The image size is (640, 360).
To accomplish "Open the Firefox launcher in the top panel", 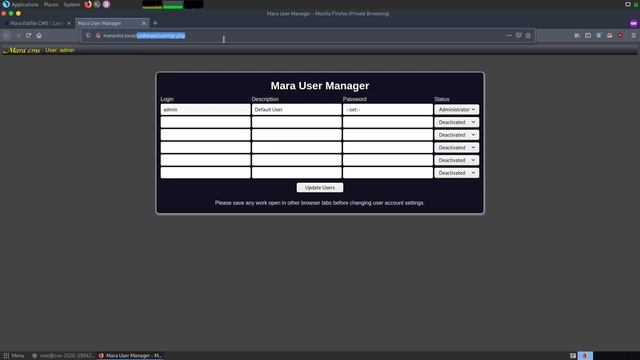I will point(88,4).
